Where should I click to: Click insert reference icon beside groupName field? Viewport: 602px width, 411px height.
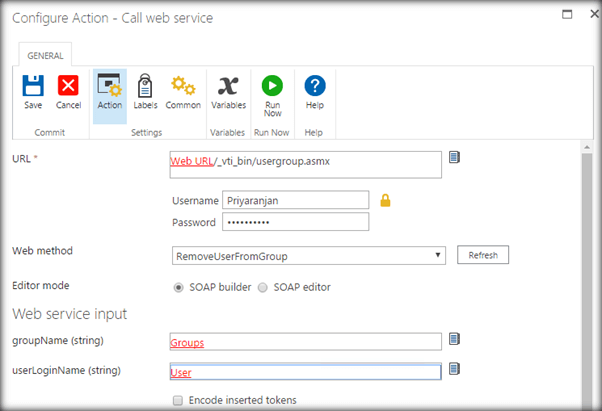click(x=454, y=340)
